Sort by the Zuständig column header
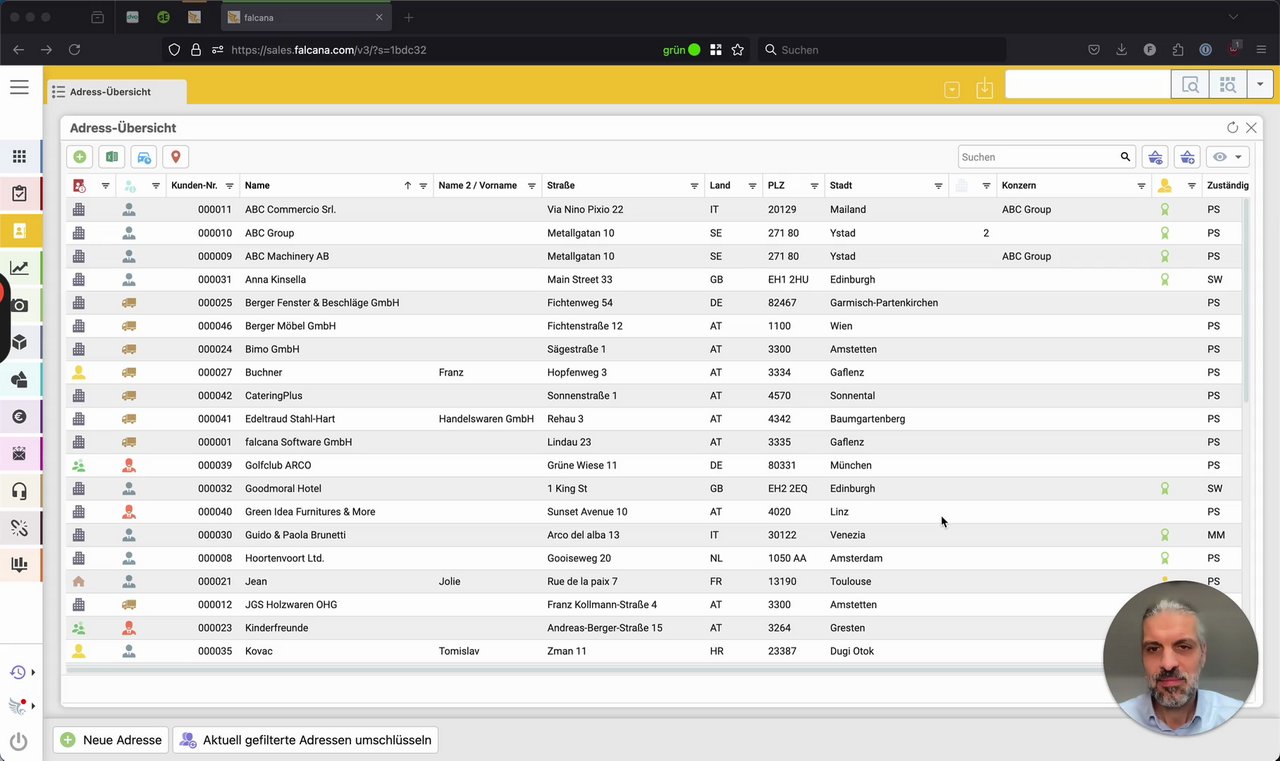Screen dimensions: 1280x761 [x=1228, y=186]
